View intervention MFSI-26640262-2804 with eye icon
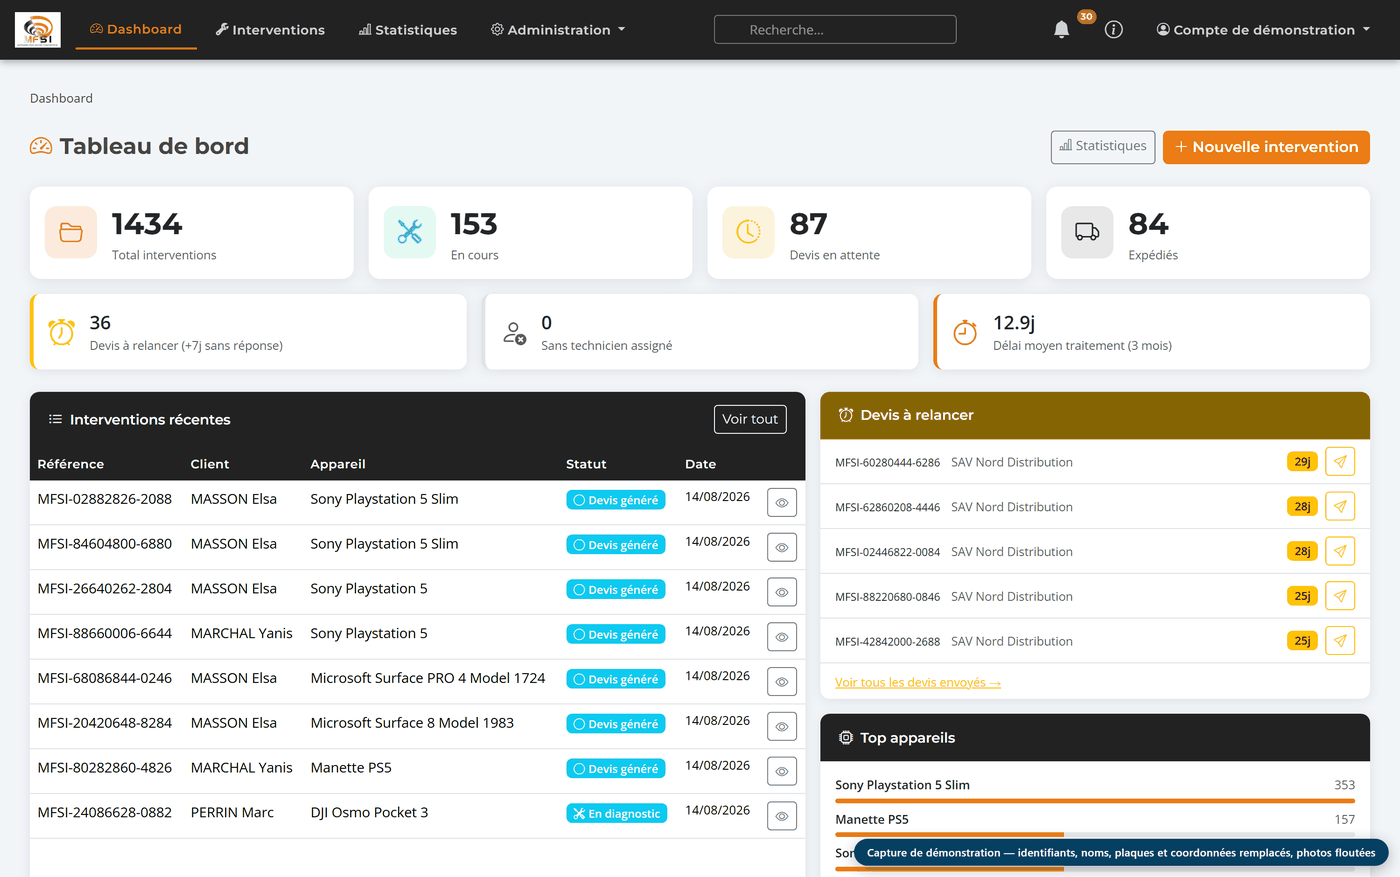This screenshot has height=877, width=1400. tap(782, 592)
